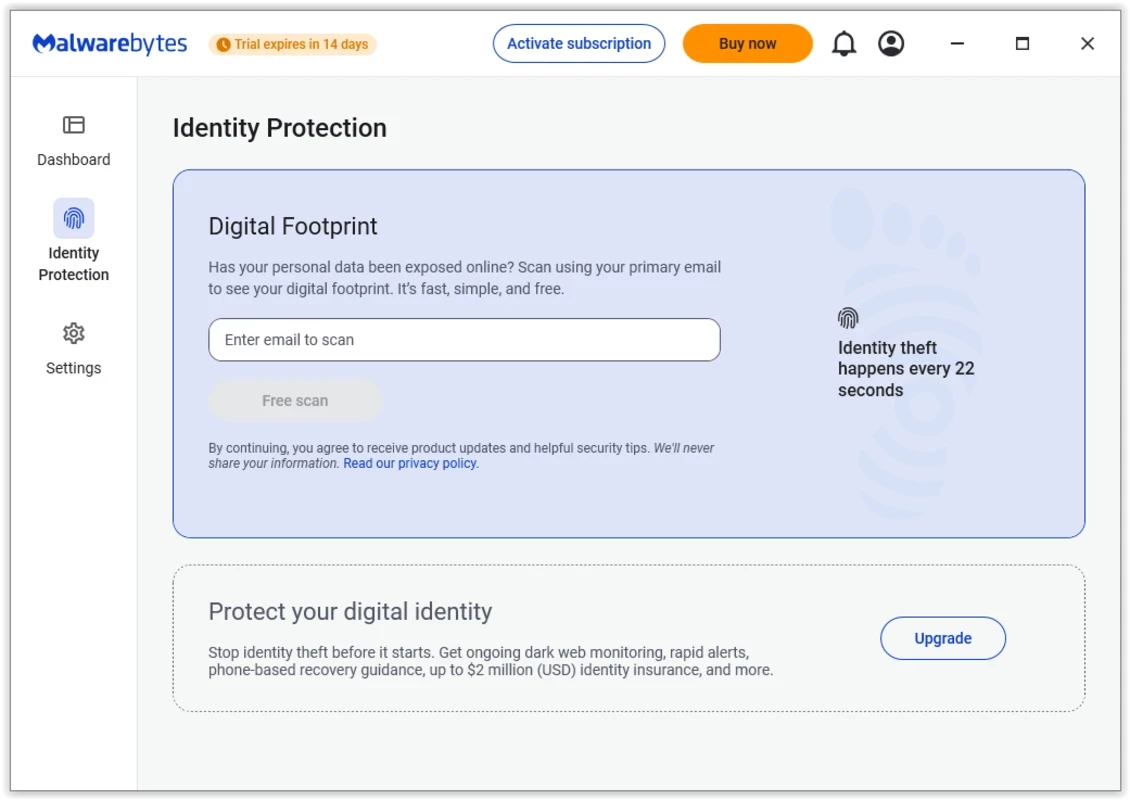This screenshot has width=1130, height=800.
Task: Click the Protect your digital identity heading
Action: coord(350,611)
